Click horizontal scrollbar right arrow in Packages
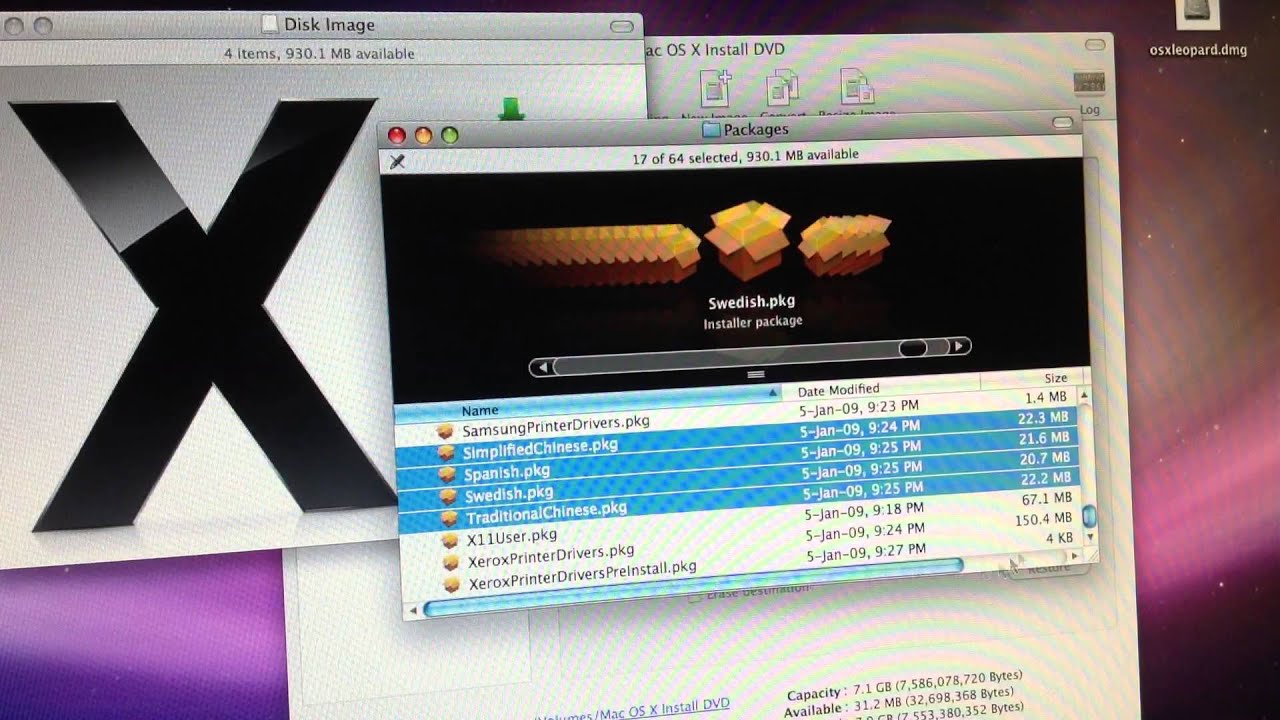Viewport: 1280px width, 720px height. [1075, 555]
